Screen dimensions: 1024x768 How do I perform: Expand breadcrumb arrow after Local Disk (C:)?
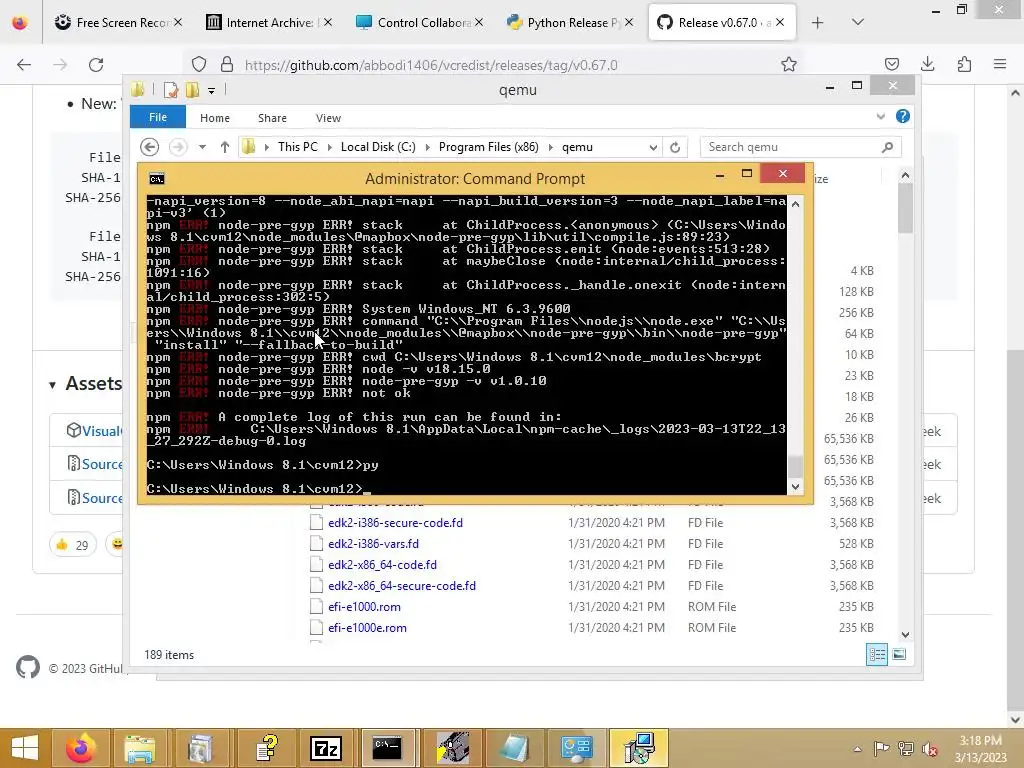428,148
